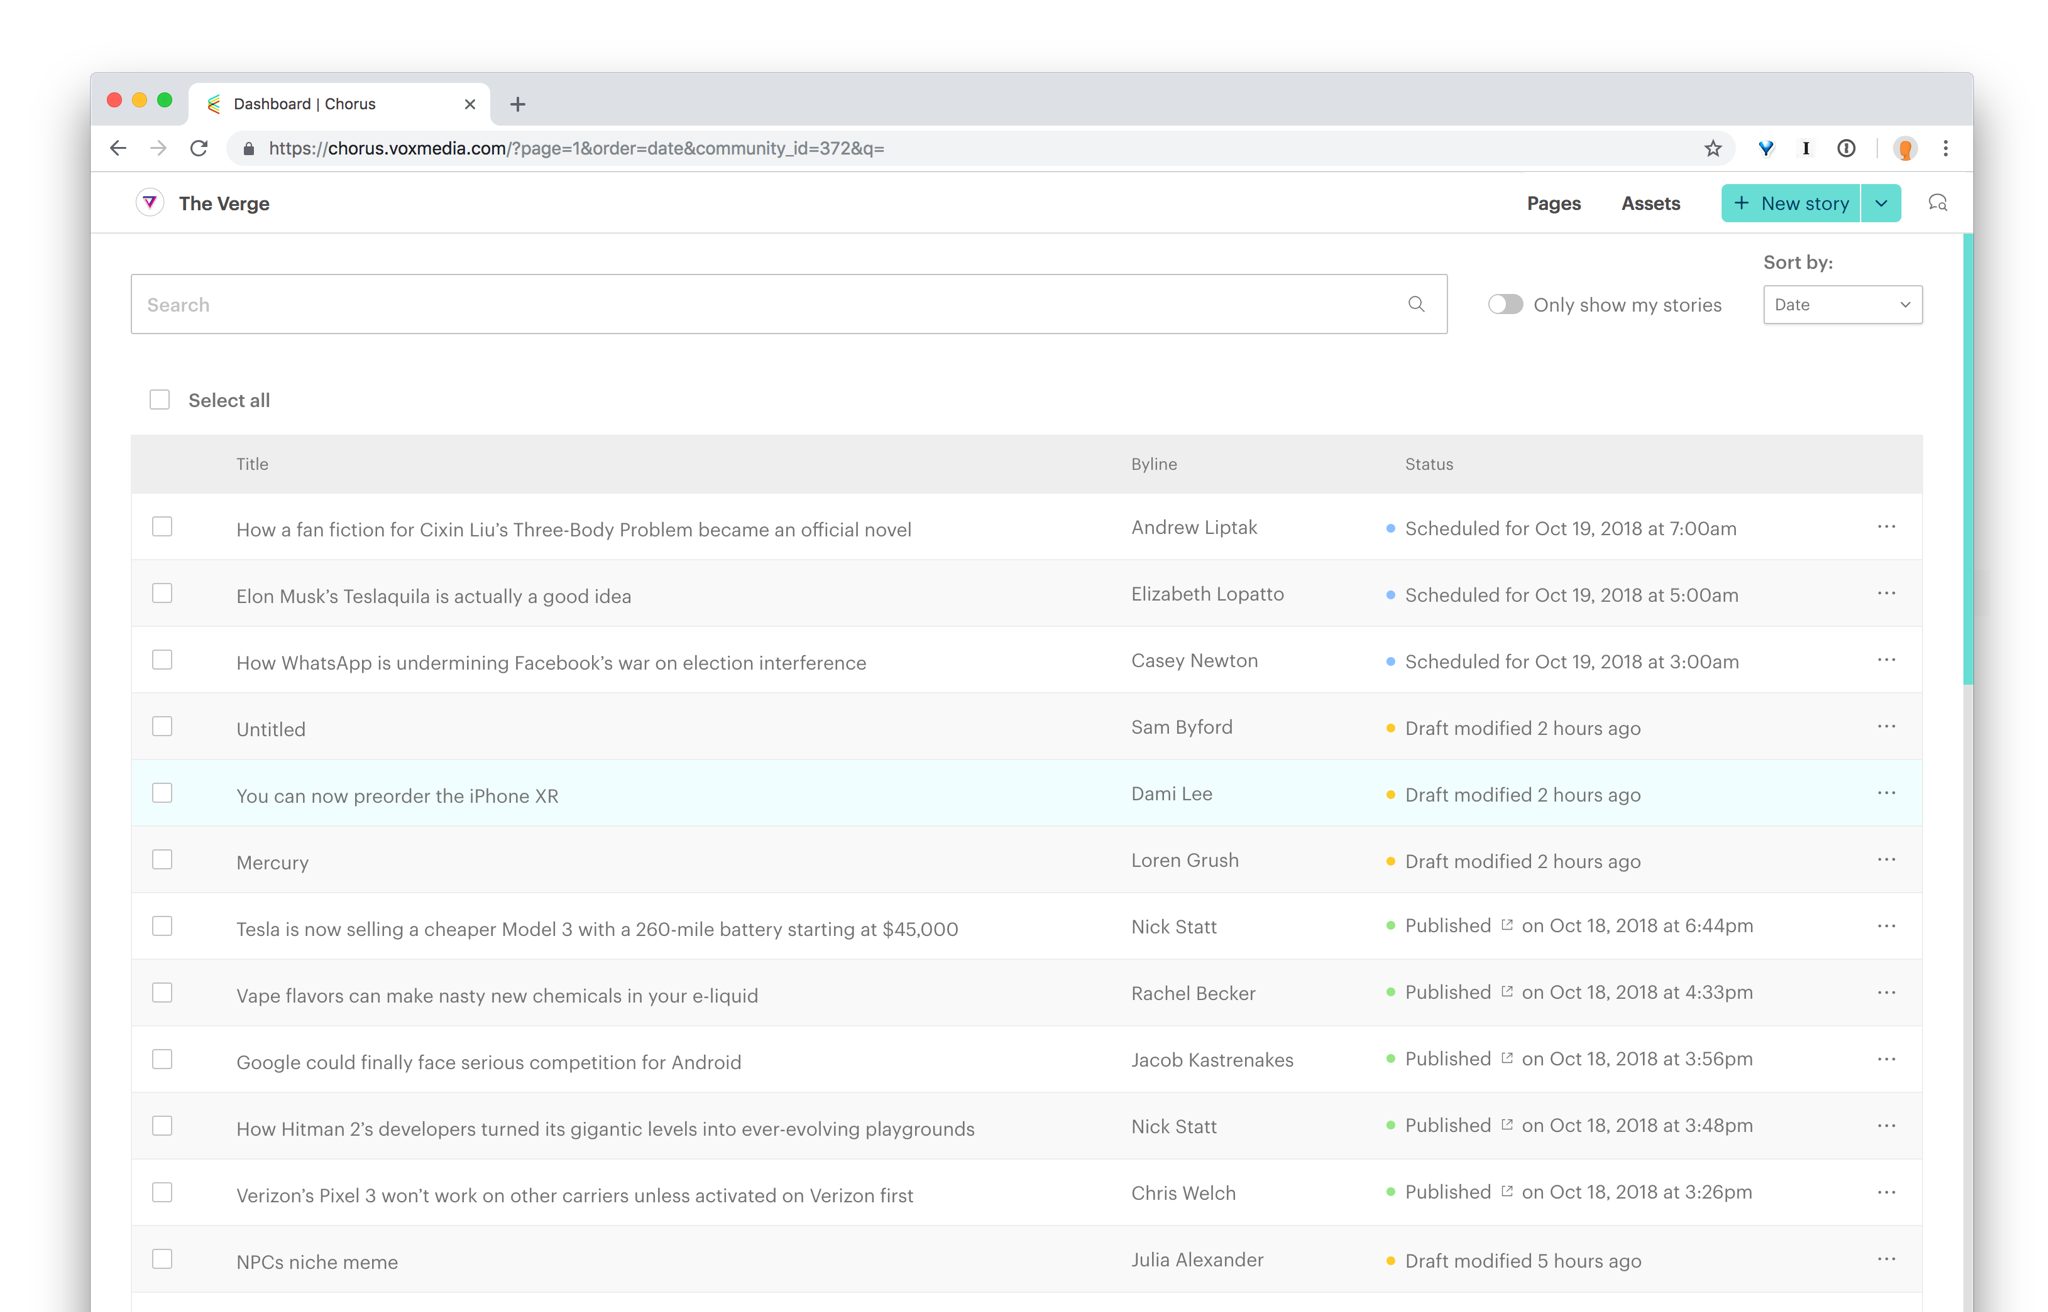Open the Sort by Date dropdown
Viewport: 2048px width, 1312px height.
pos(1842,304)
